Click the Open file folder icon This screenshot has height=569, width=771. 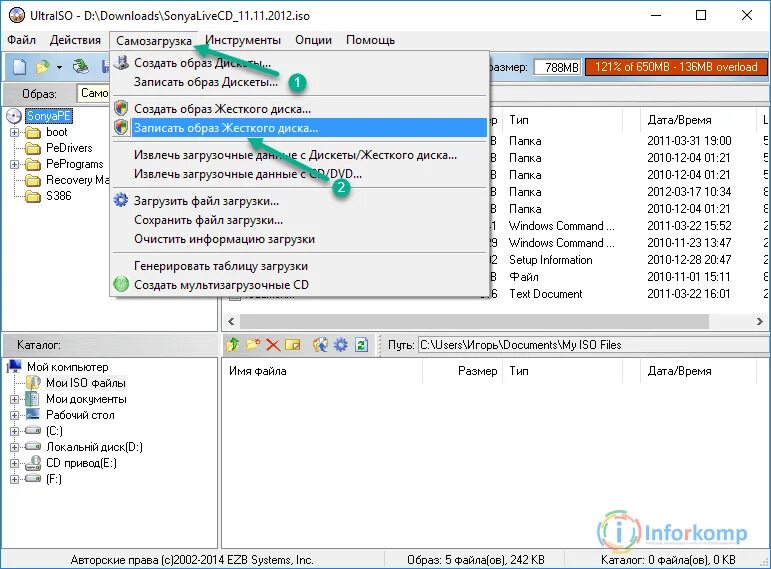point(43,67)
